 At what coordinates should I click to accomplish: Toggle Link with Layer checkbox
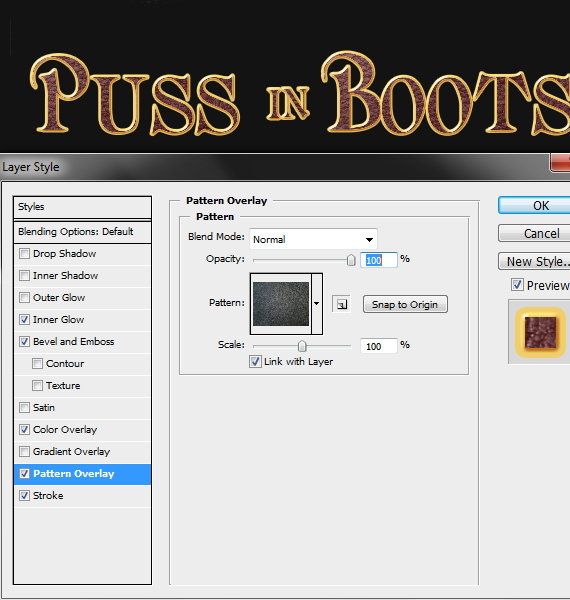[255, 362]
